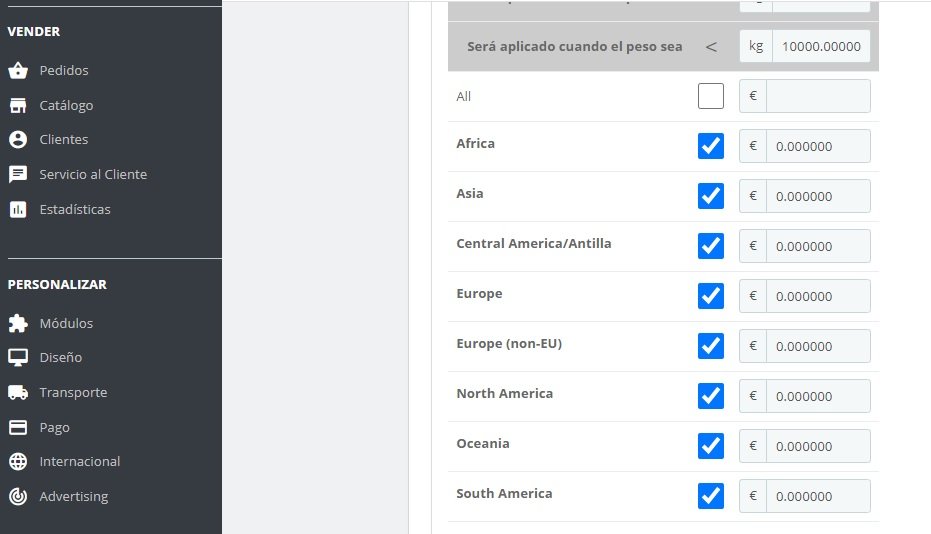Click the Asia price input field
The width and height of the screenshot is (931, 534).
point(818,196)
